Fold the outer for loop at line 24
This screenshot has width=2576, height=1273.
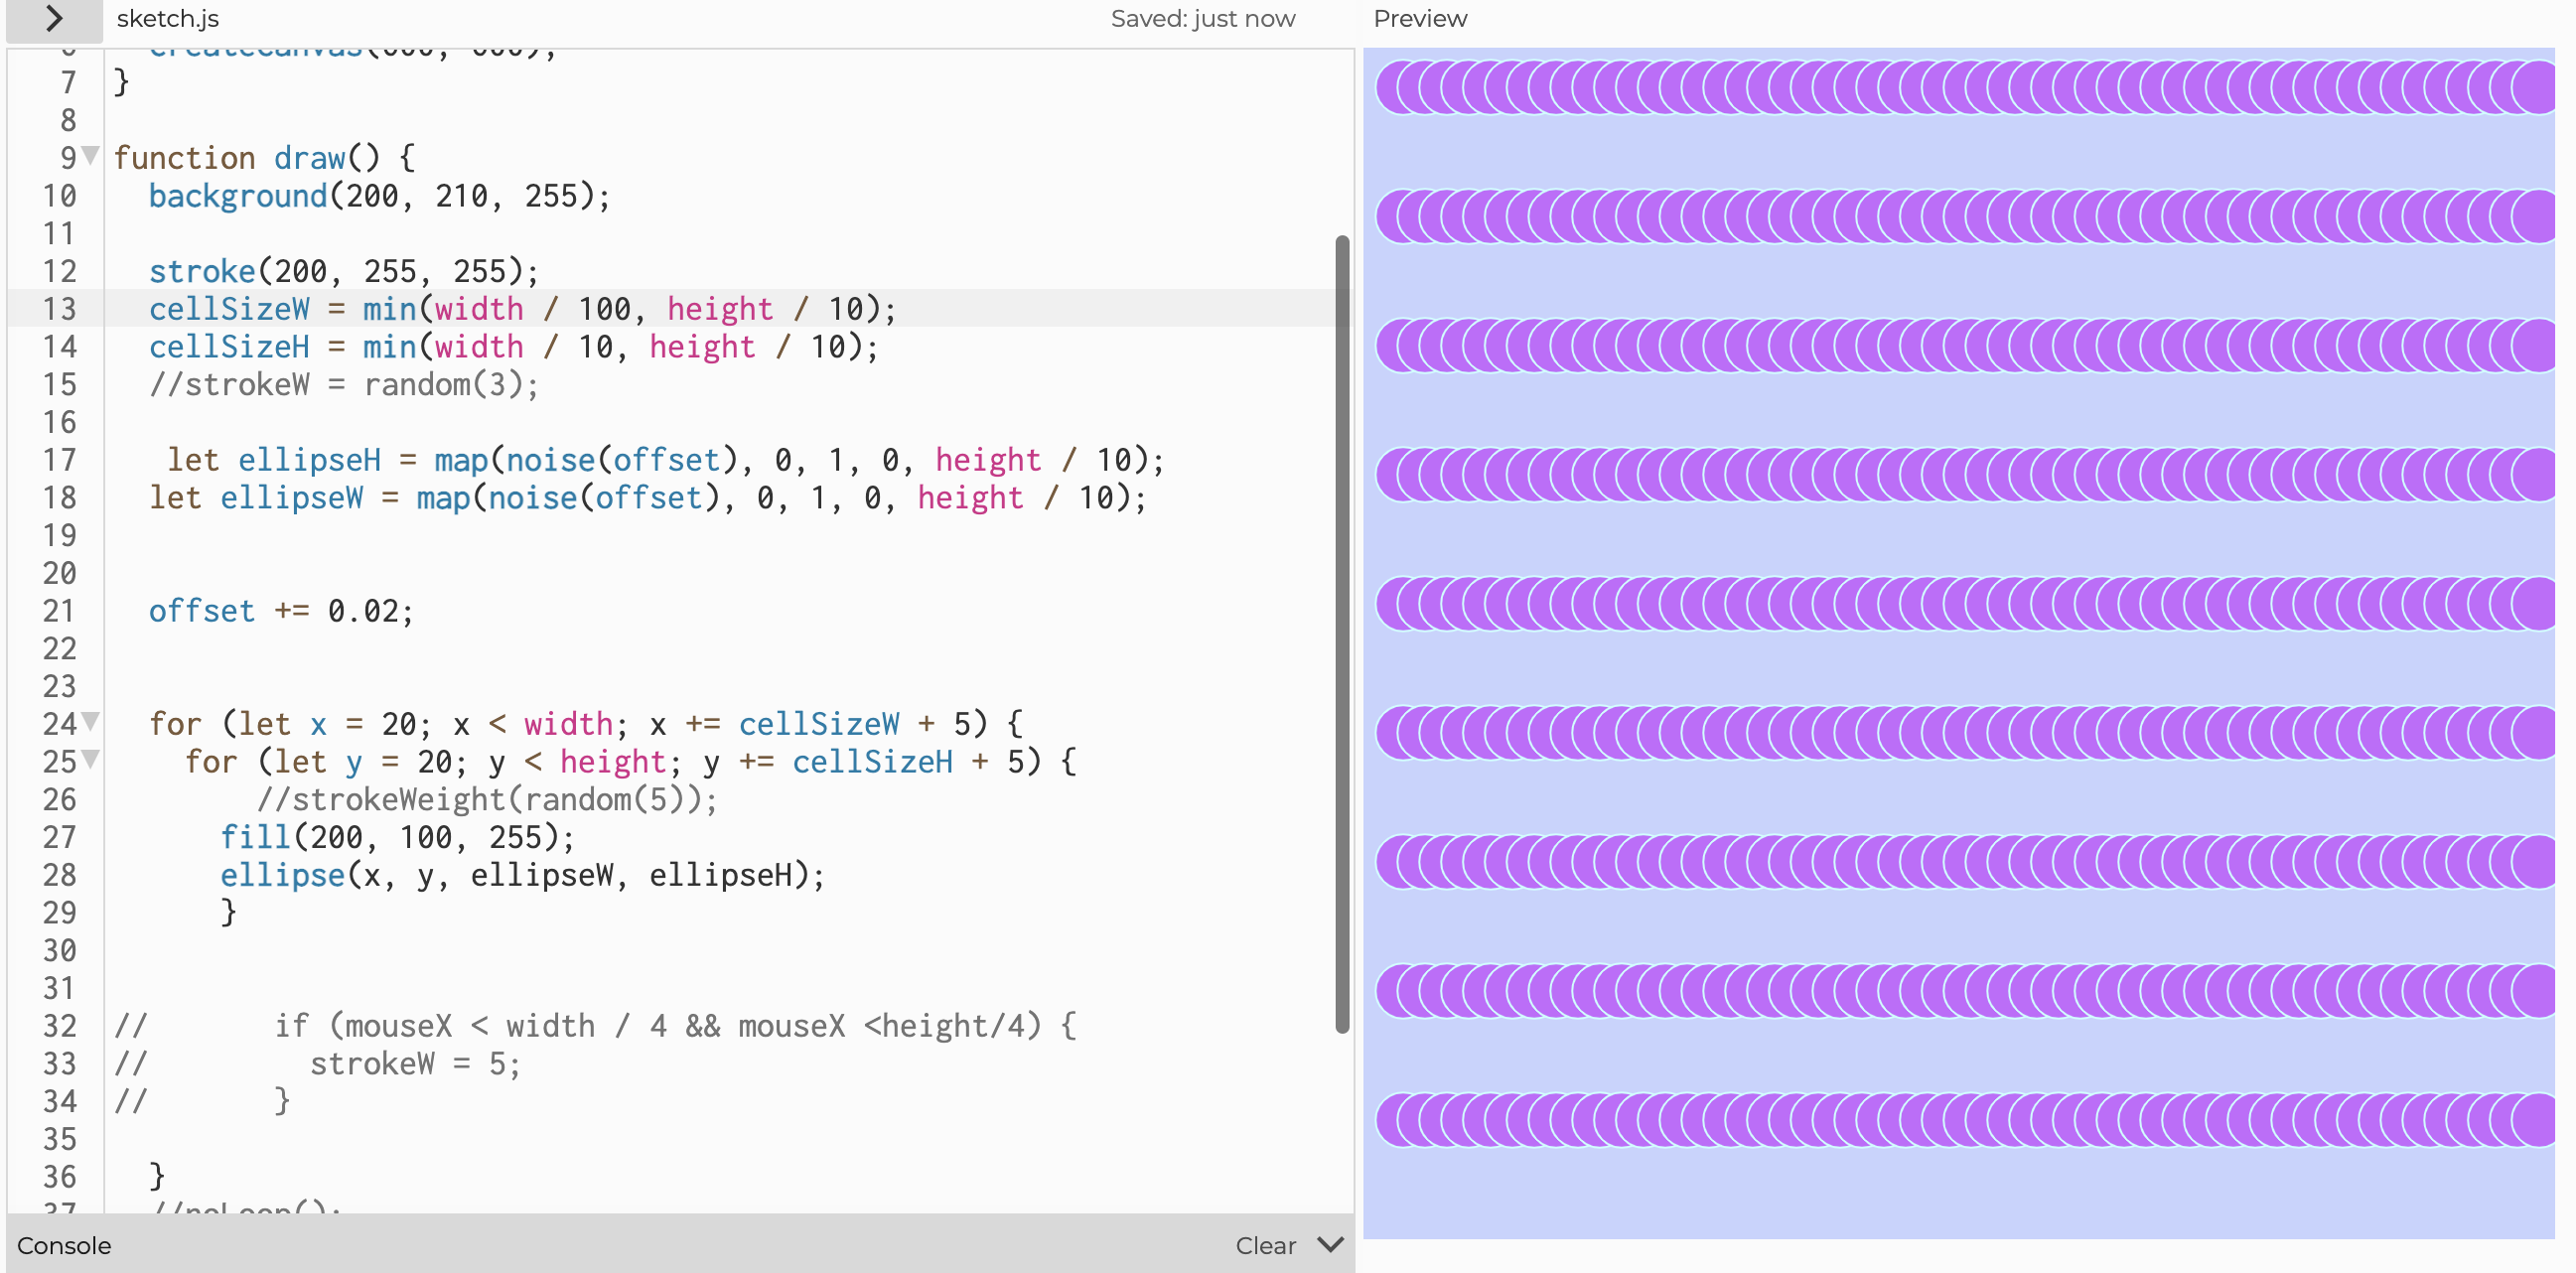pos(91,722)
